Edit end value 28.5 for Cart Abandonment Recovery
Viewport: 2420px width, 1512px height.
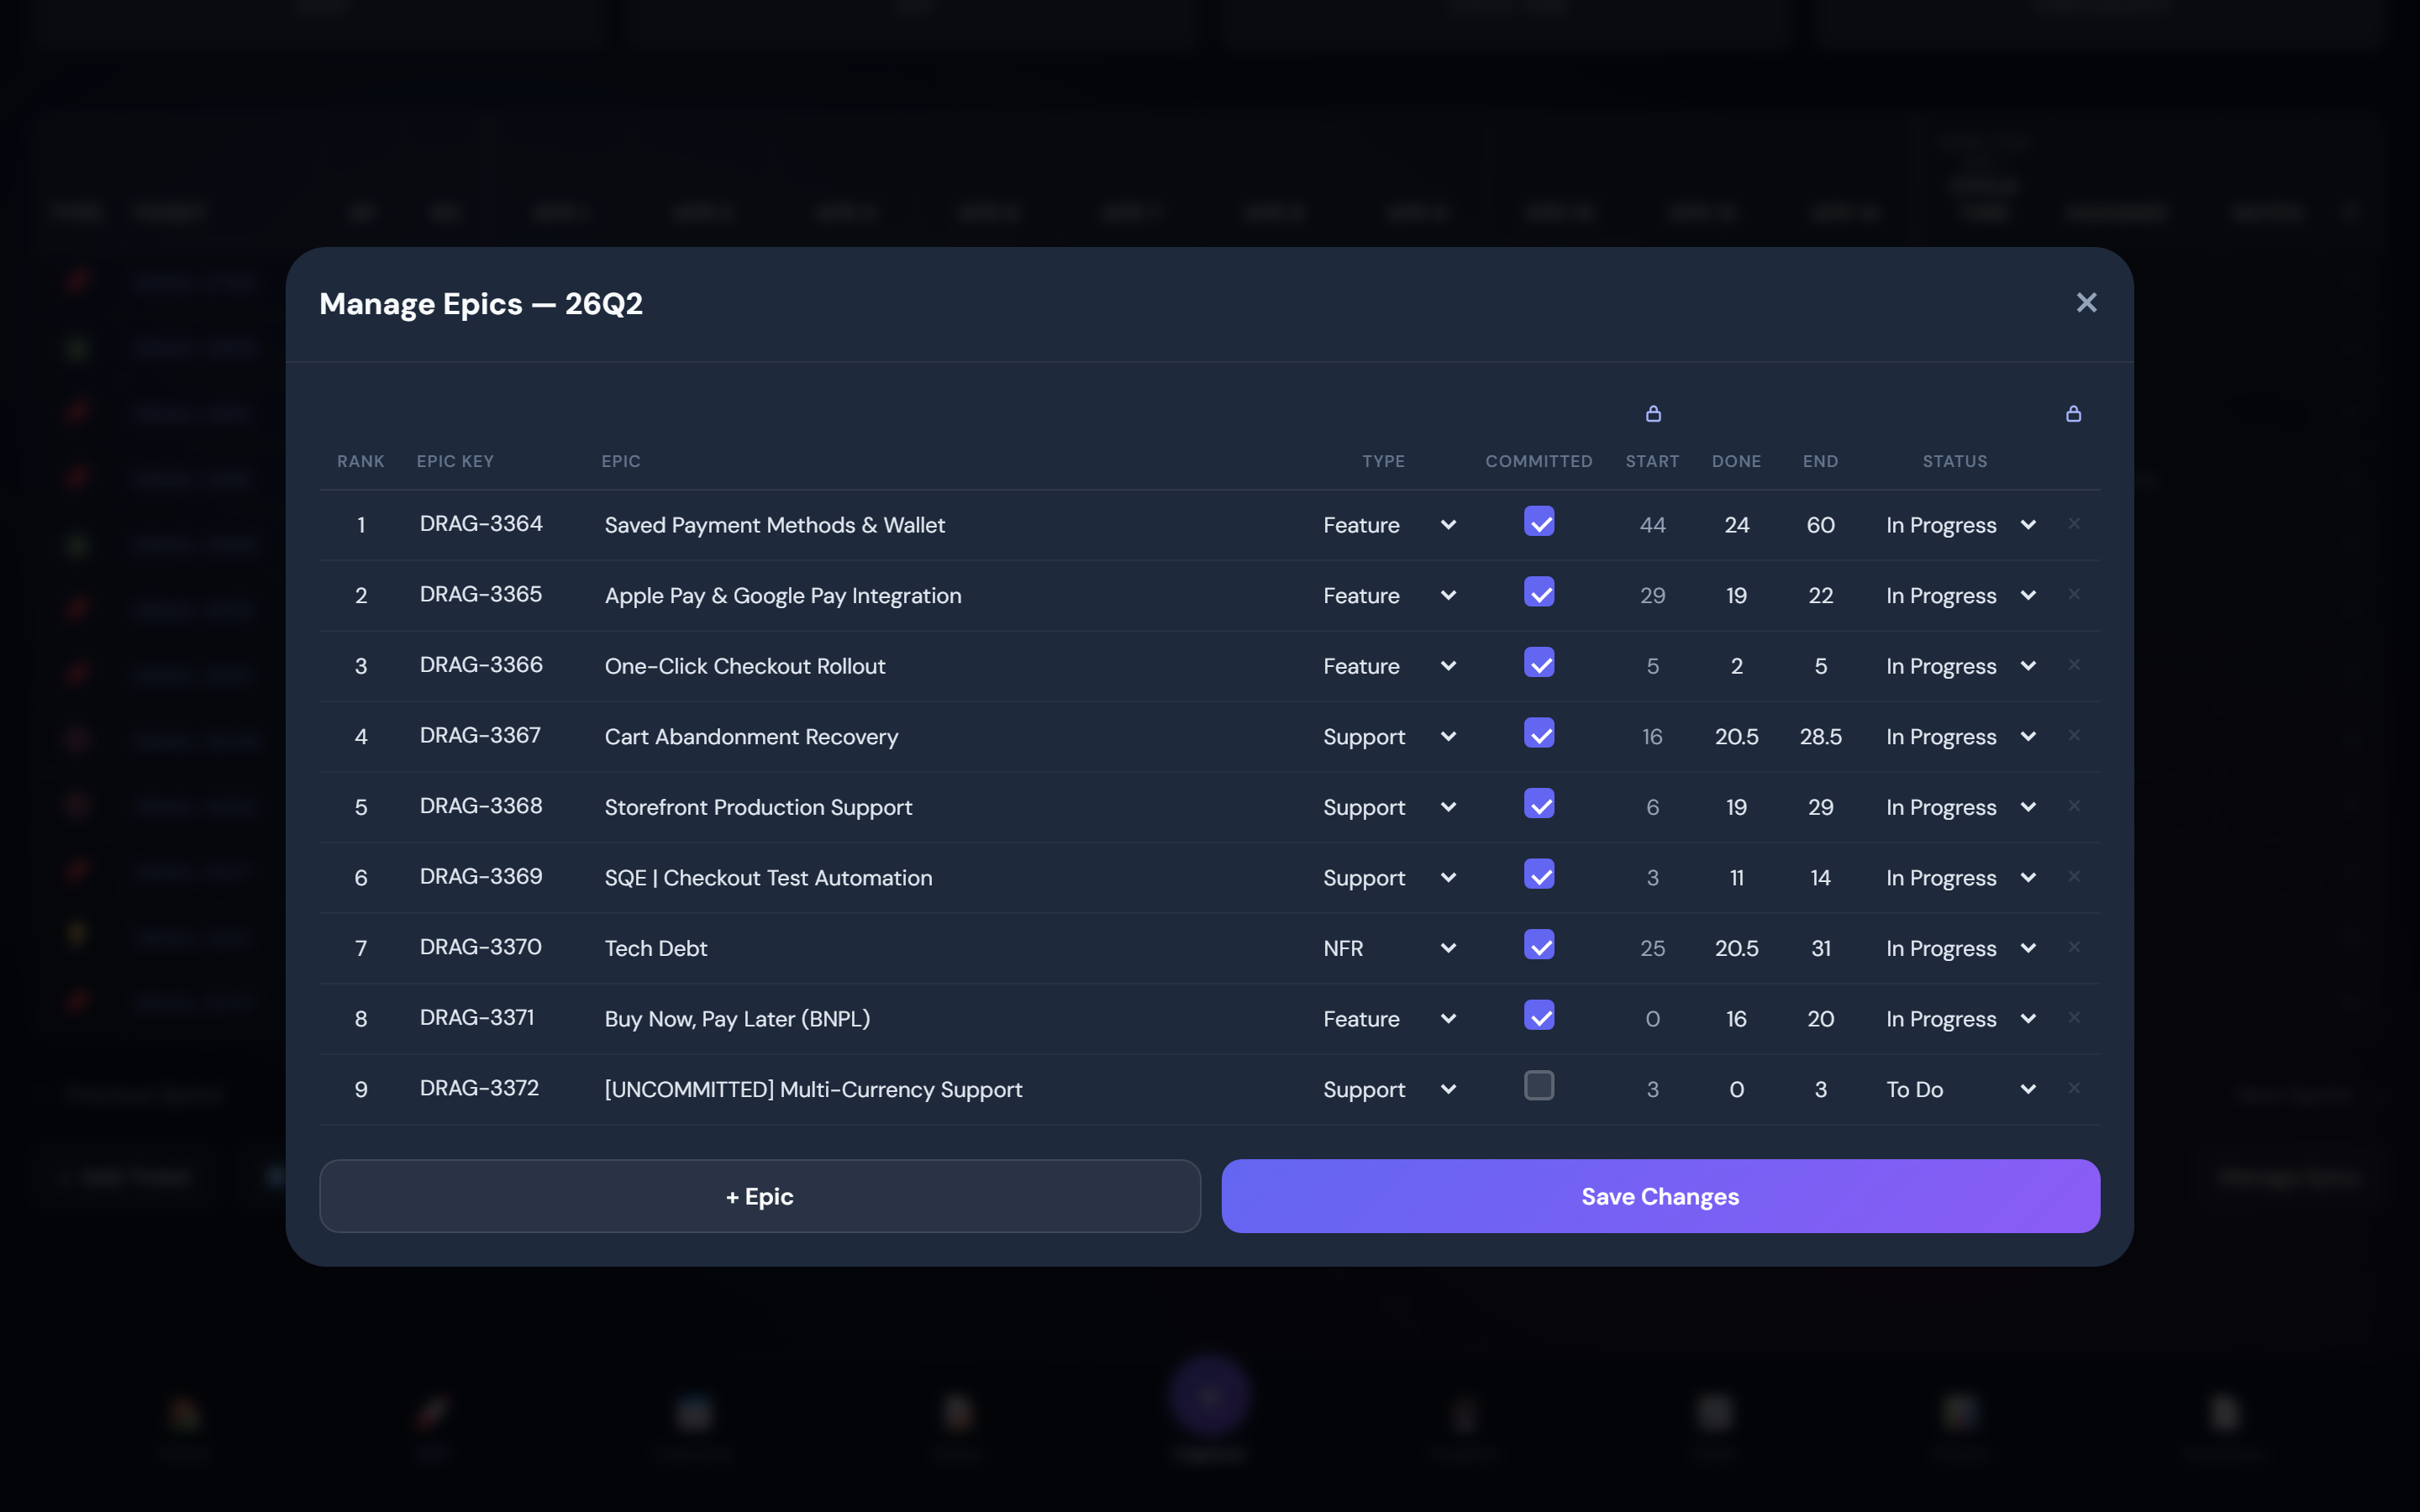pyautogui.click(x=1820, y=737)
